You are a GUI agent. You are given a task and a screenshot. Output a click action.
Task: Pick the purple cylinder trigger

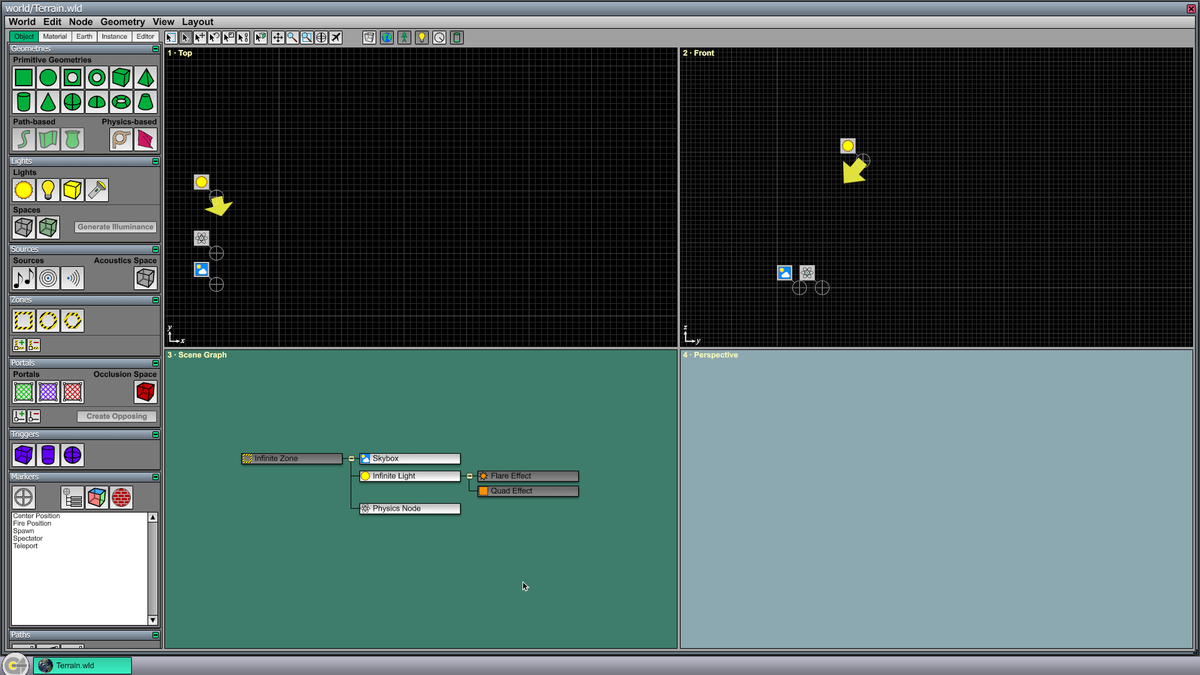[x=48, y=455]
